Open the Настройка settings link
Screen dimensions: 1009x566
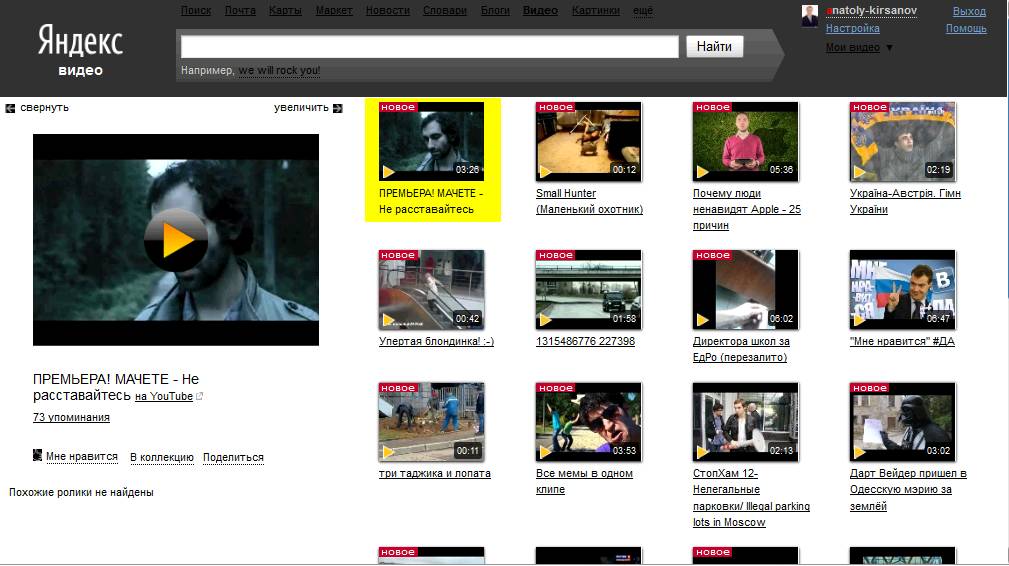click(x=853, y=28)
